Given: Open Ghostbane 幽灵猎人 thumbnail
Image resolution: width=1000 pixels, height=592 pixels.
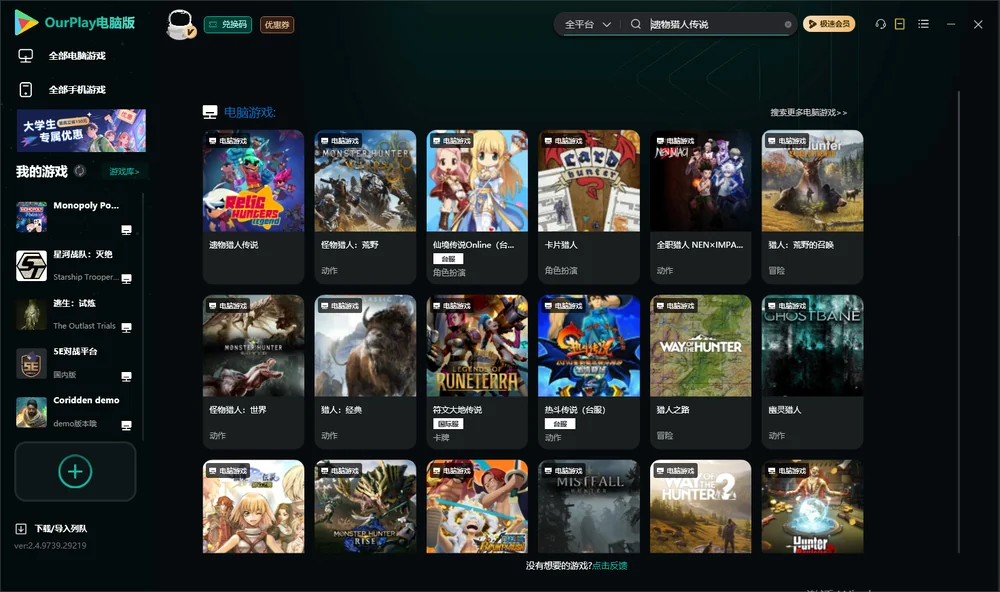Looking at the screenshot, I should coord(812,346).
